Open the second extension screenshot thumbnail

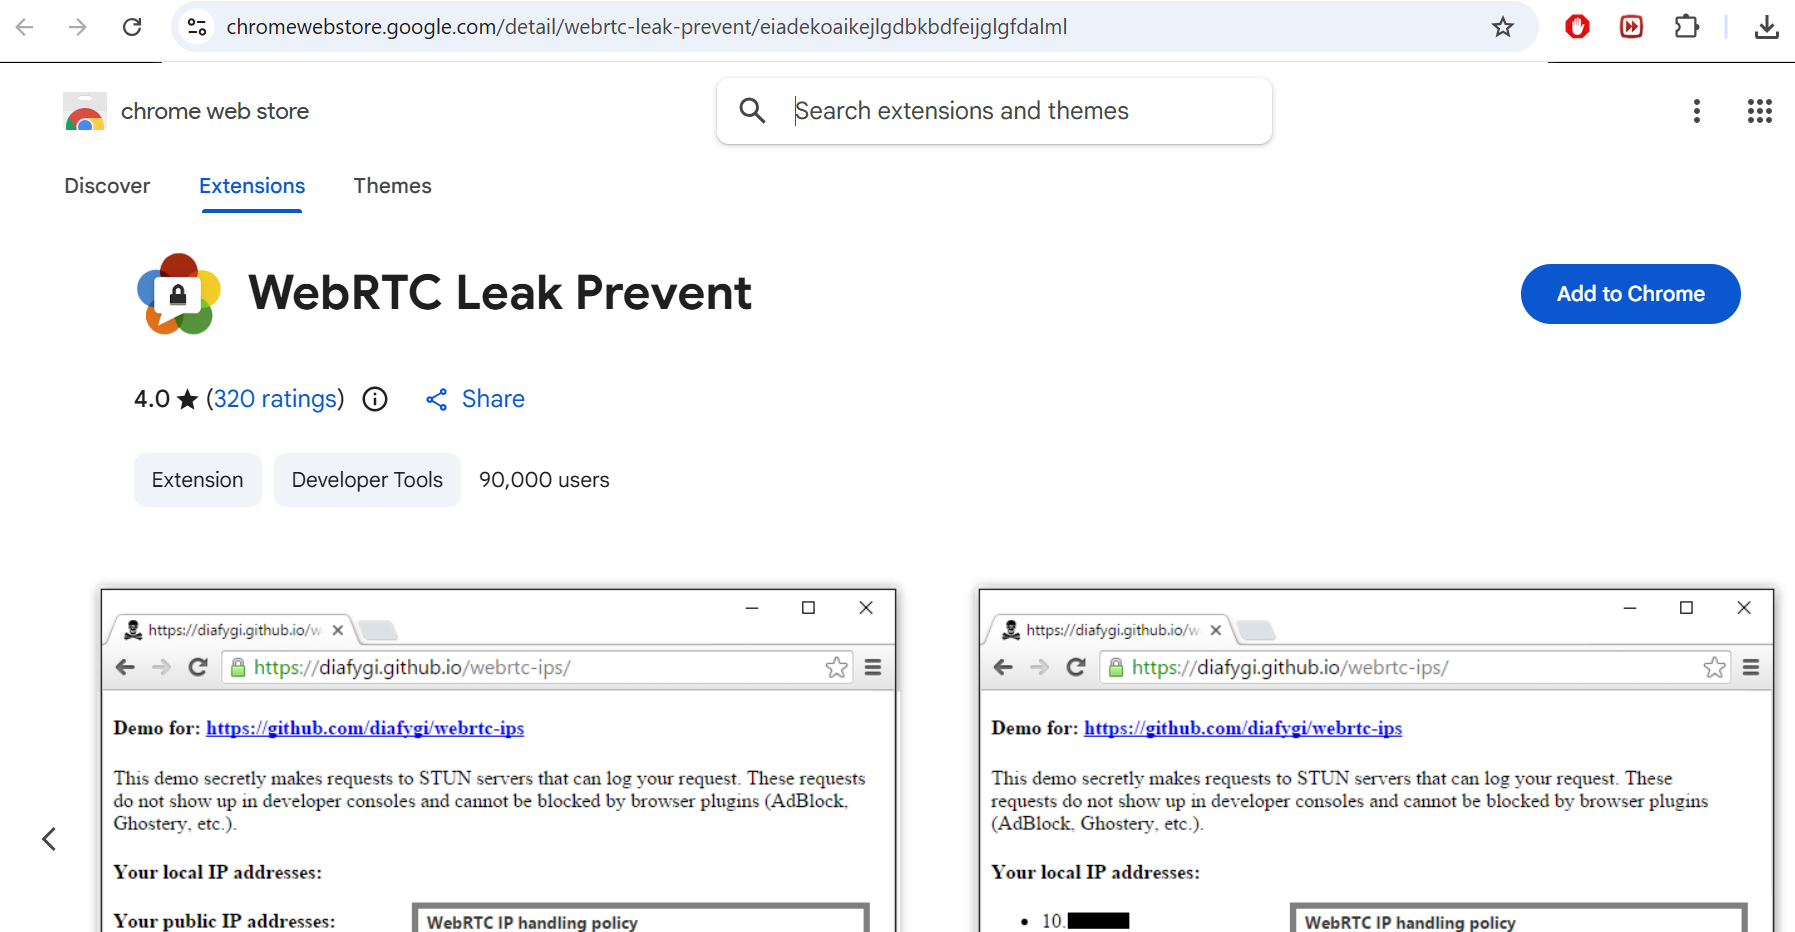click(1376, 760)
